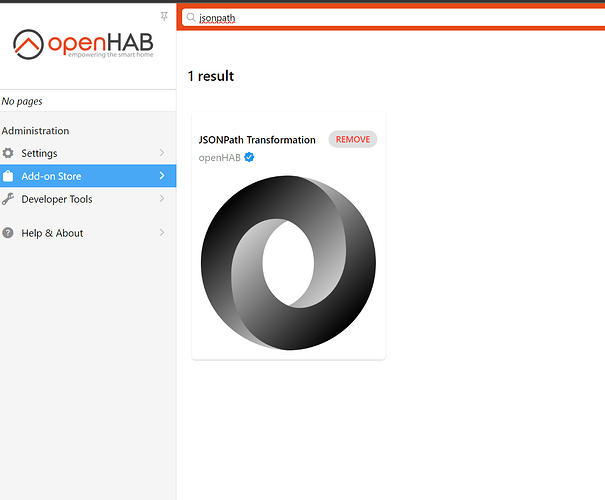Click the Developer Tools wrench icon
This screenshot has height=500, width=605.
(8, 199)
